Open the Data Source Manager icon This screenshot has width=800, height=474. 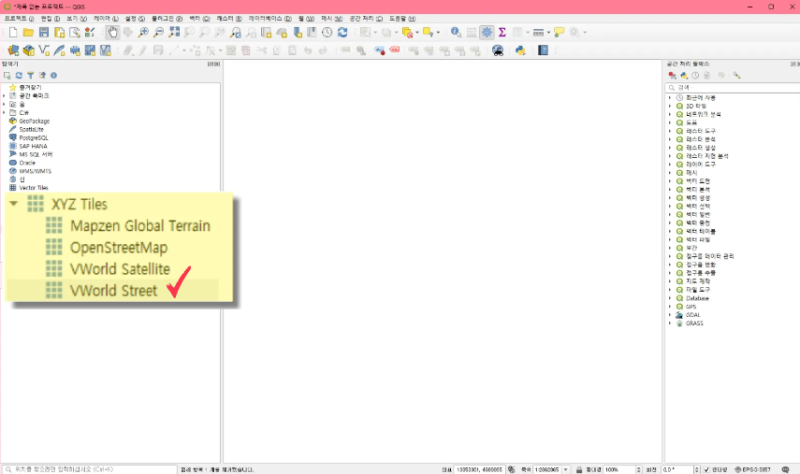pos(13,51)
